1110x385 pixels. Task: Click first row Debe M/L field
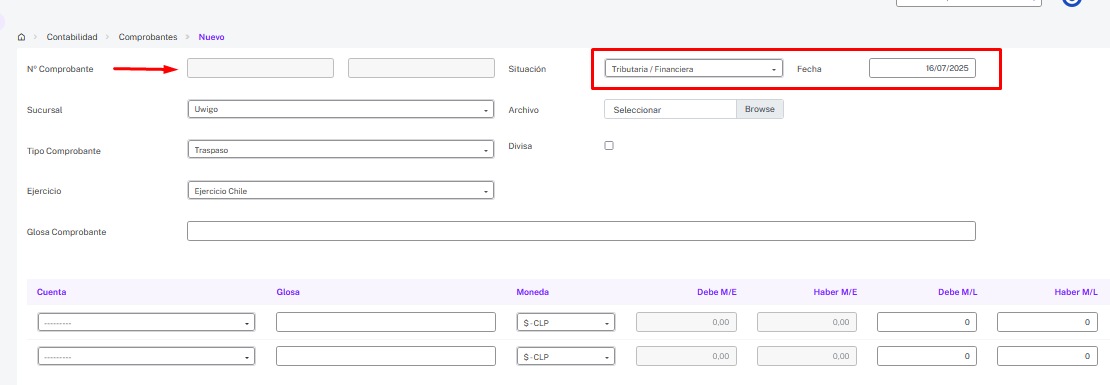(927, 322)
